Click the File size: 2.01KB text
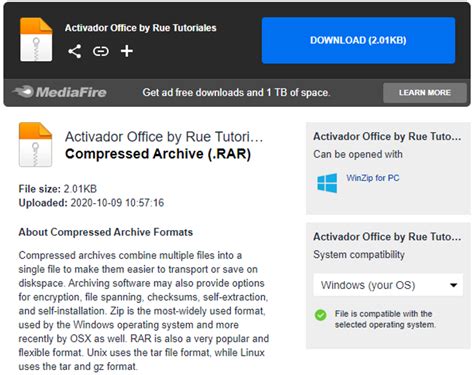Image resolution: width=474 pixels, height=375 pixels. (x=58, y=189)
